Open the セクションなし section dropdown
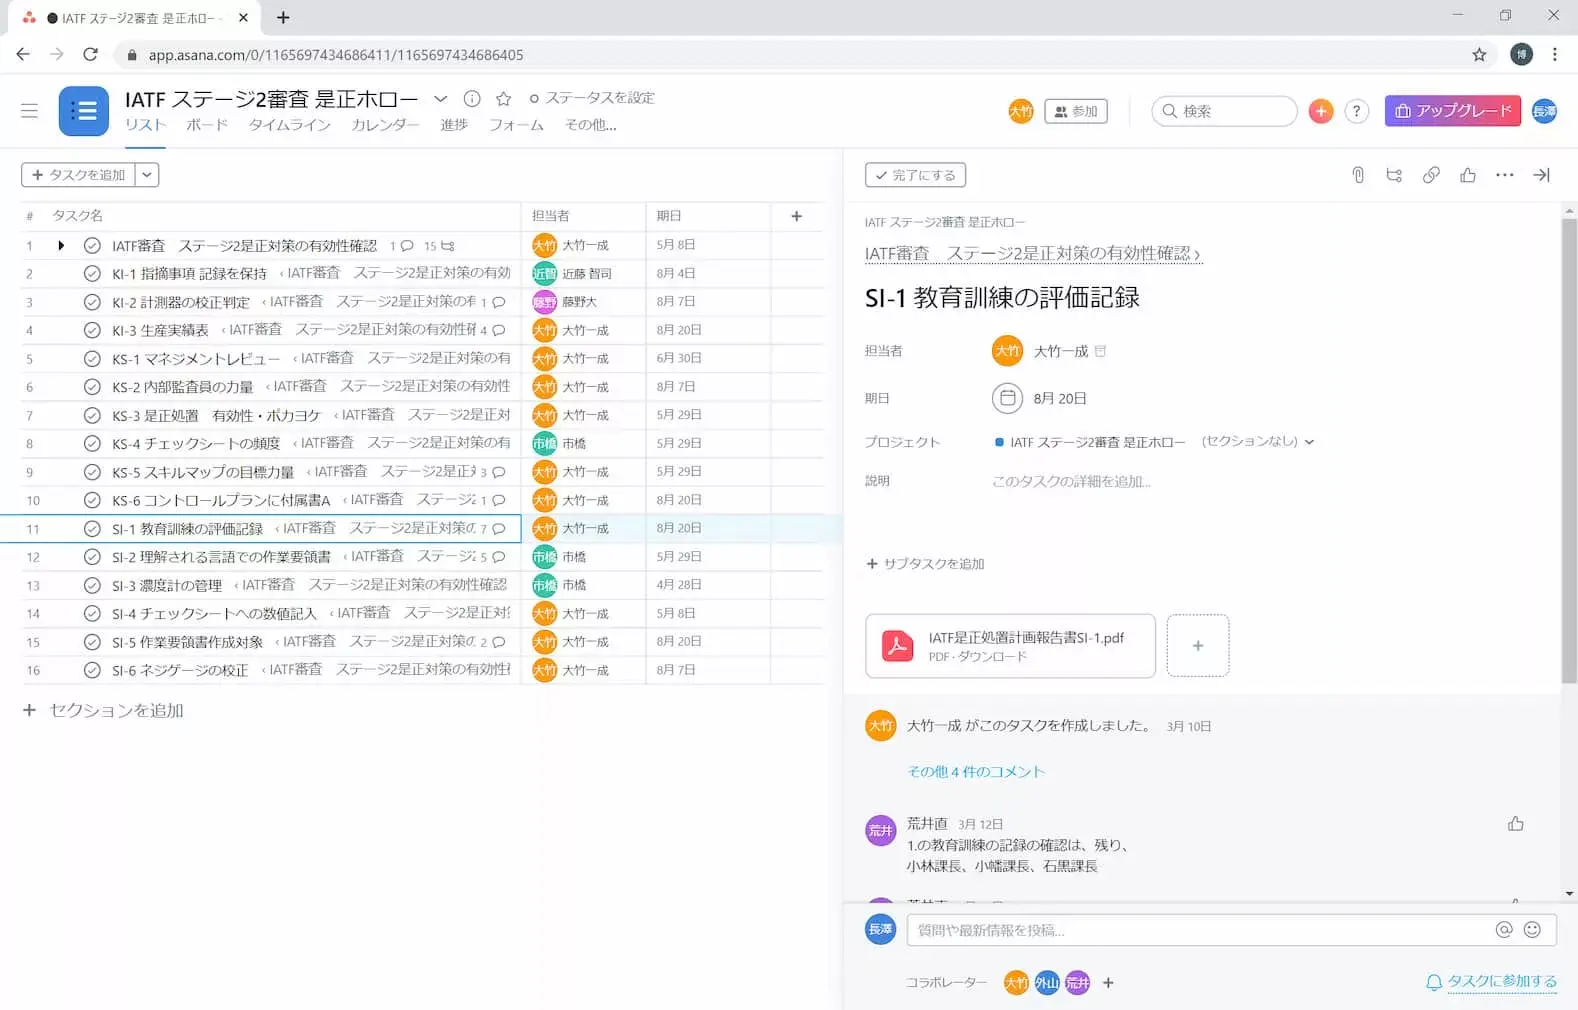The height and width of the screenshot is (1010, 1578). (1257, 442)
